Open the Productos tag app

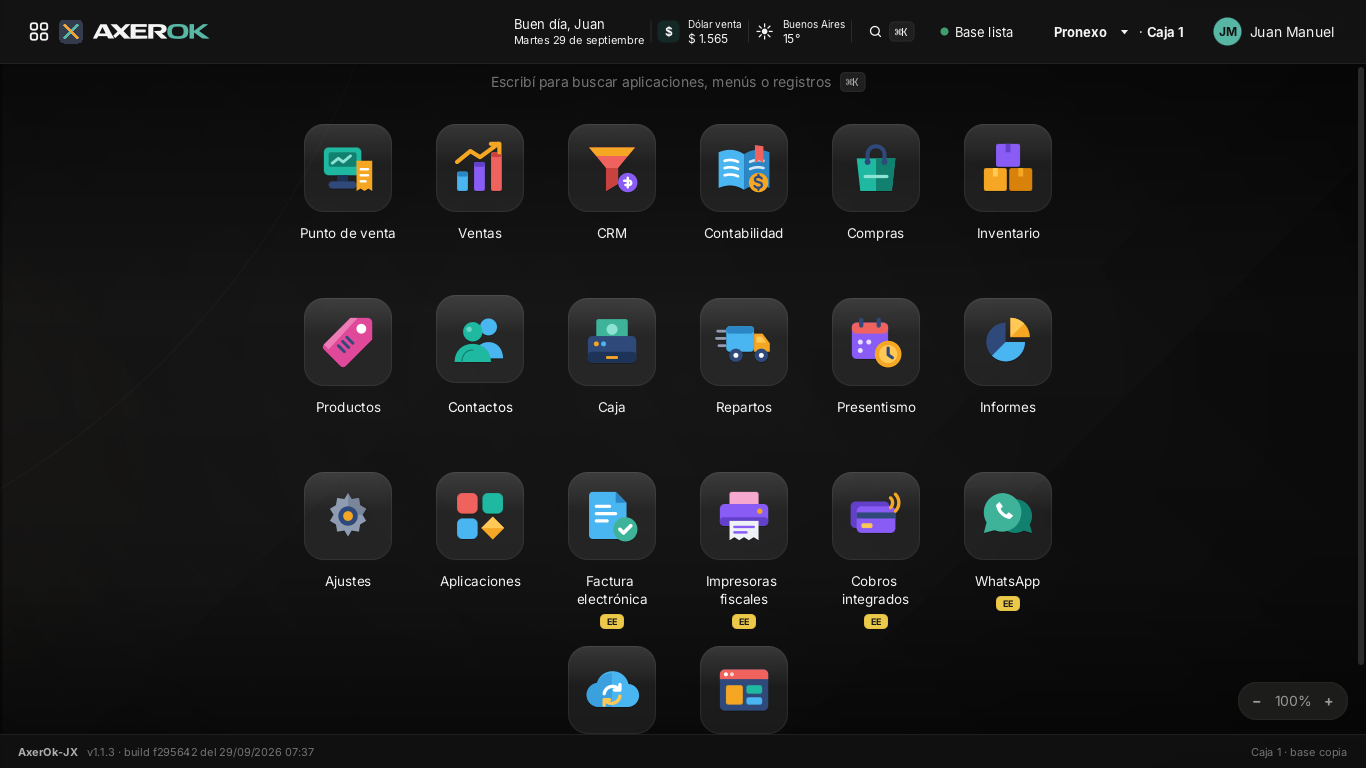348,342
